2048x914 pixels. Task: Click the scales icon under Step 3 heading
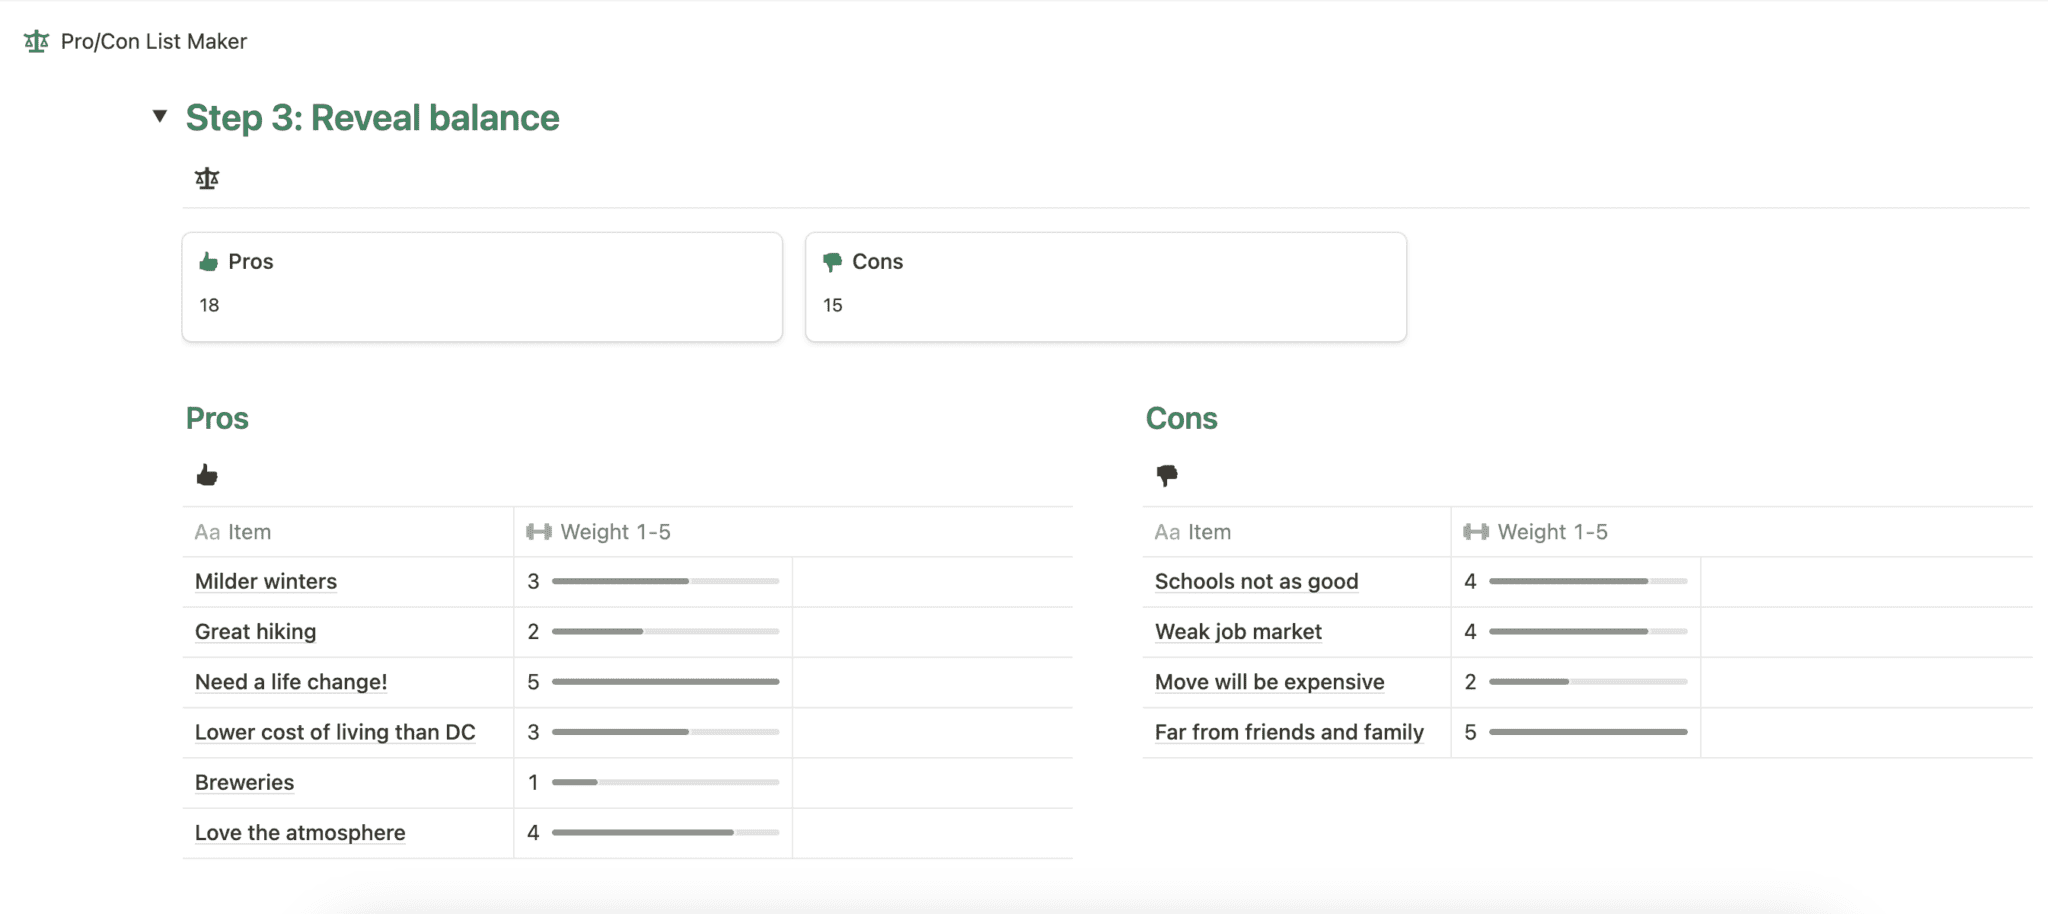point(207,177)
